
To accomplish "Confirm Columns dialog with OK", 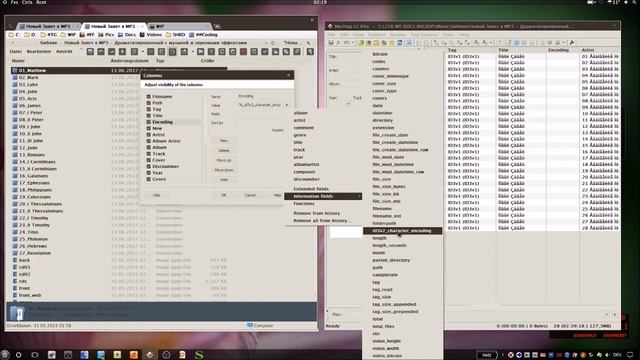I will [224, 196].
